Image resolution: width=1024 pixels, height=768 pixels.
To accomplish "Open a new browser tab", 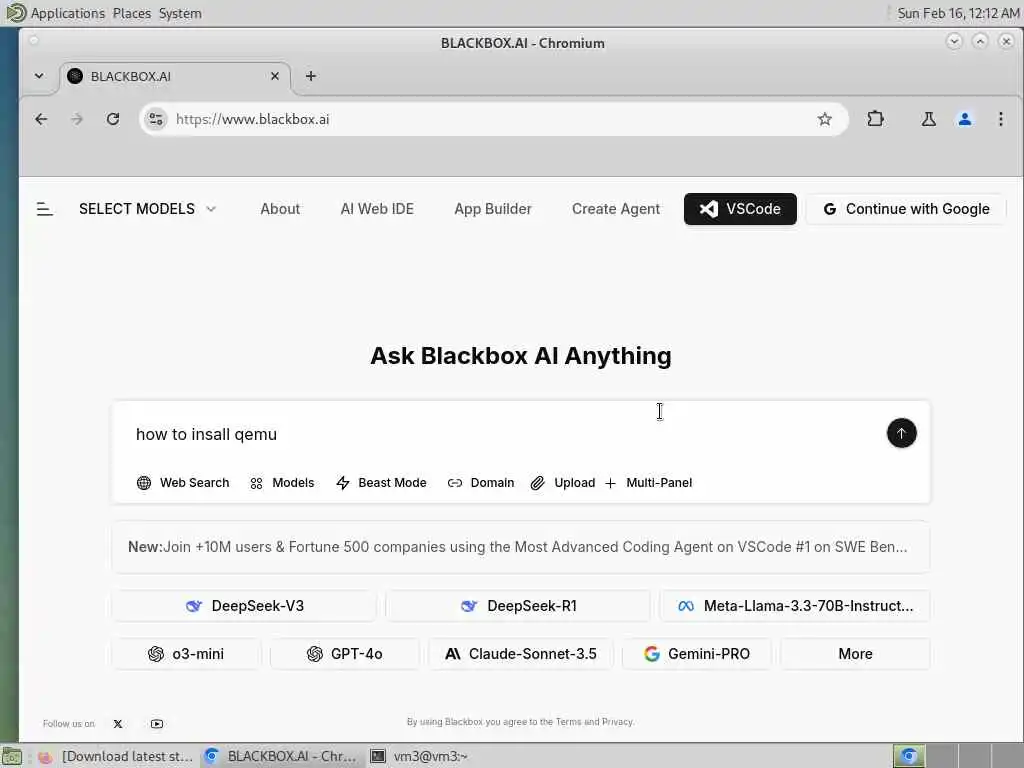I will pos(311,76).
